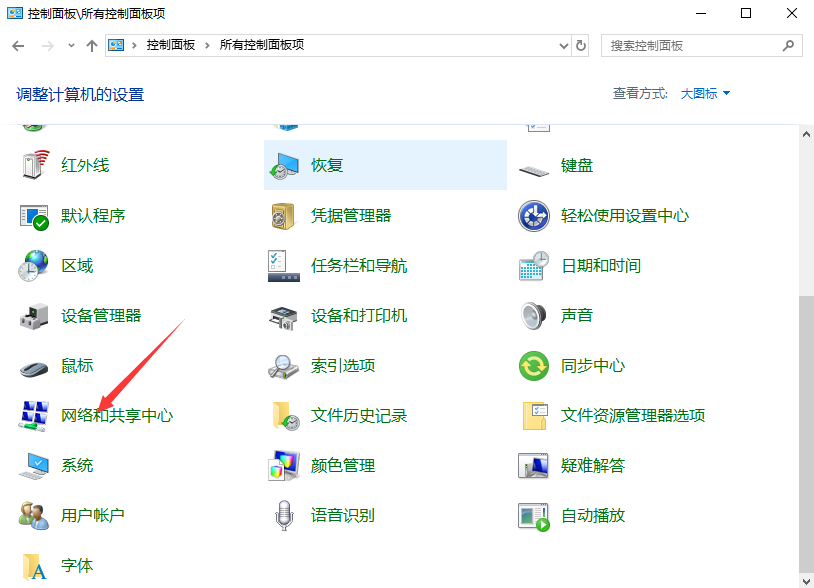Open the 网络和共享中心 icon
Screen dimensions: 814x588
[35, 416]
